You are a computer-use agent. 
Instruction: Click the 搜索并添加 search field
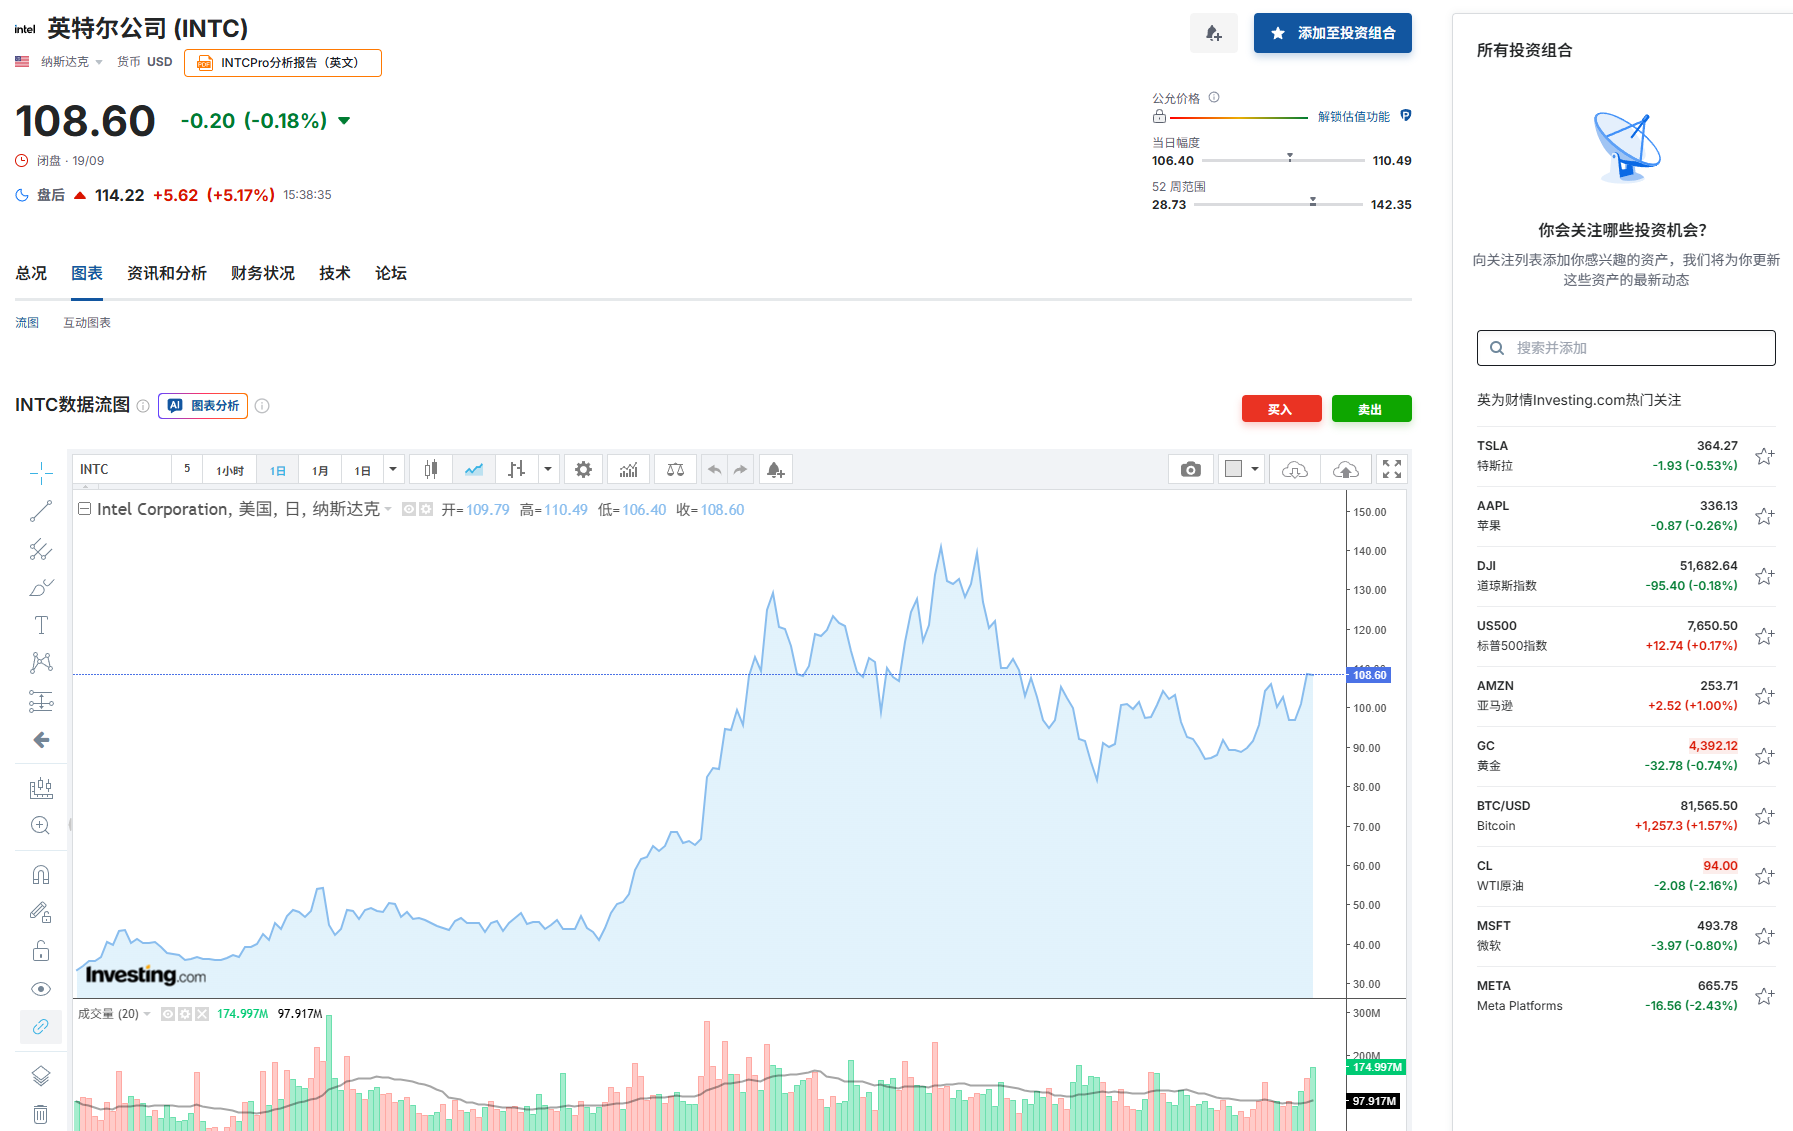[x=1626, y=348]
